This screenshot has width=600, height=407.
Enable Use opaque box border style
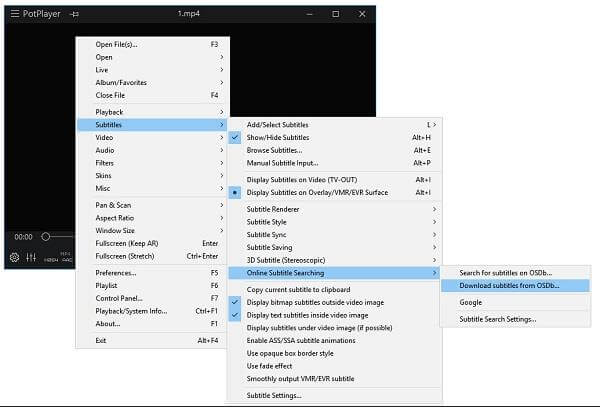335,353
